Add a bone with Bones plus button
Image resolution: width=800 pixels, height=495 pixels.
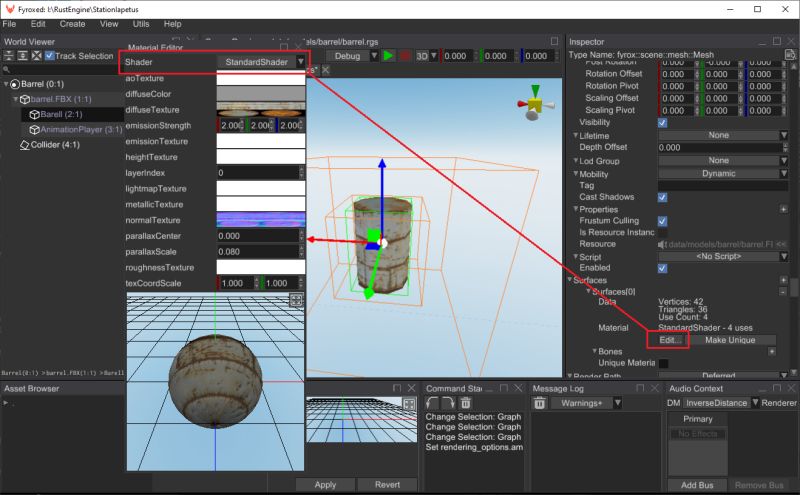coord(771,351)
